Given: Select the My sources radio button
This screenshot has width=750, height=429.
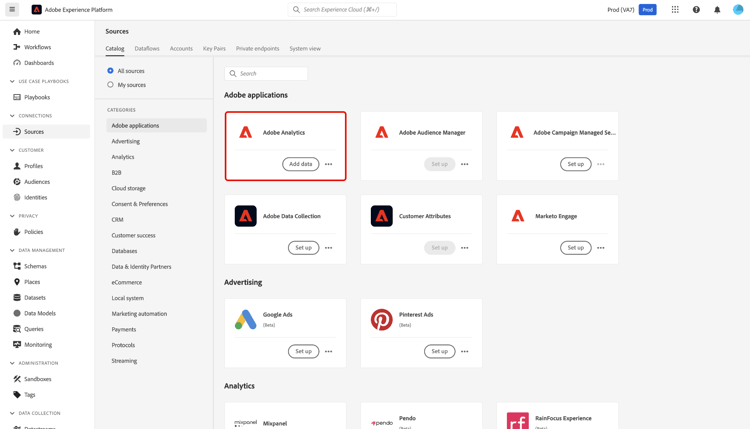Looking at the screenshot, I should (110, 85).
